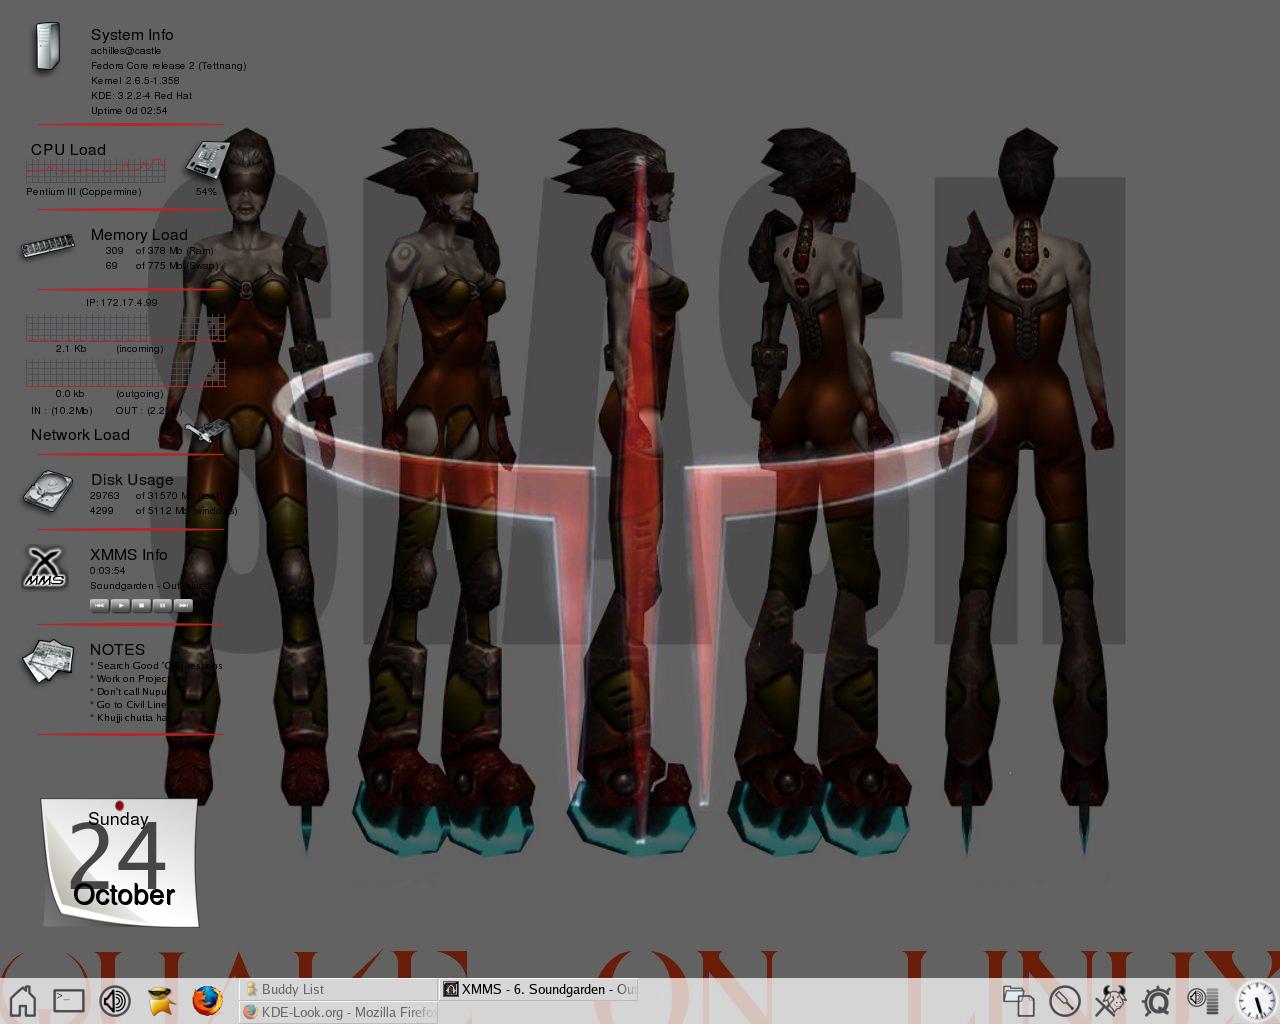Click the Q gear tray icon
1280x1024 pixels.
(1156, 1000)
